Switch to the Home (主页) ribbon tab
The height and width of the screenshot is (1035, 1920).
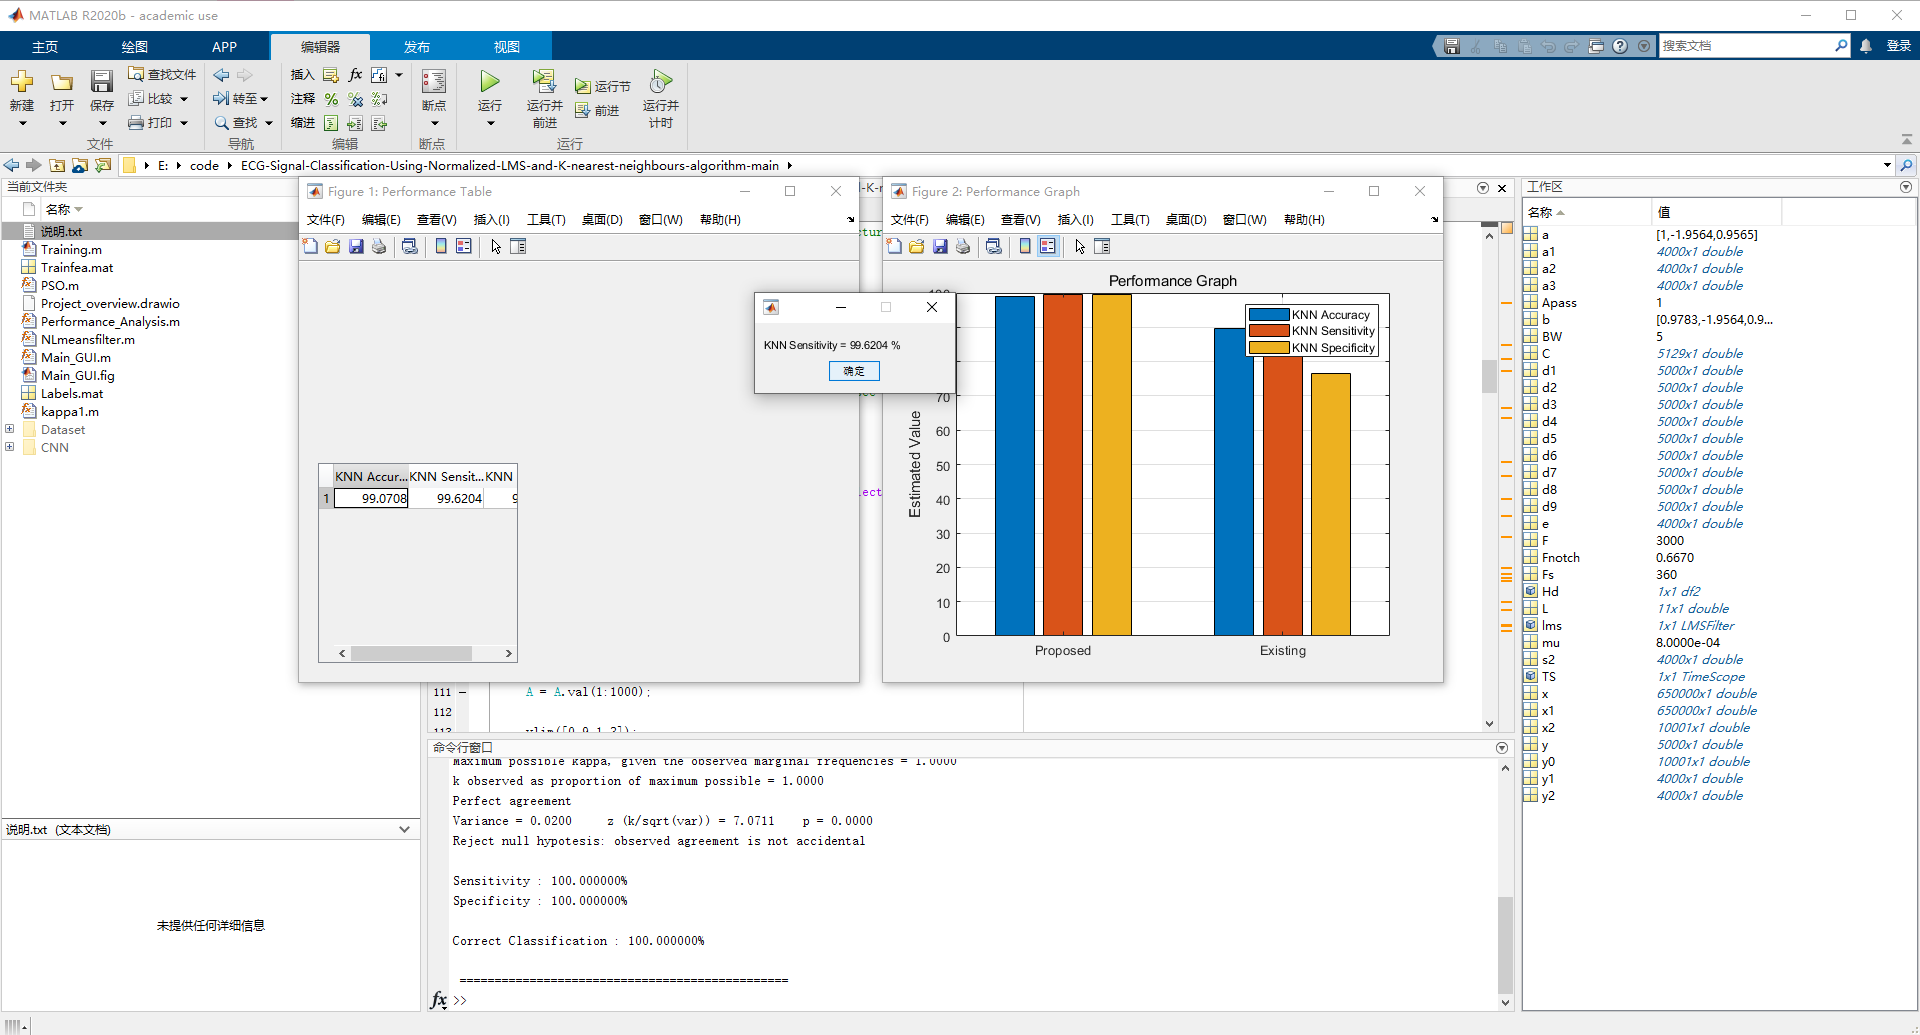tap(45, 47)
